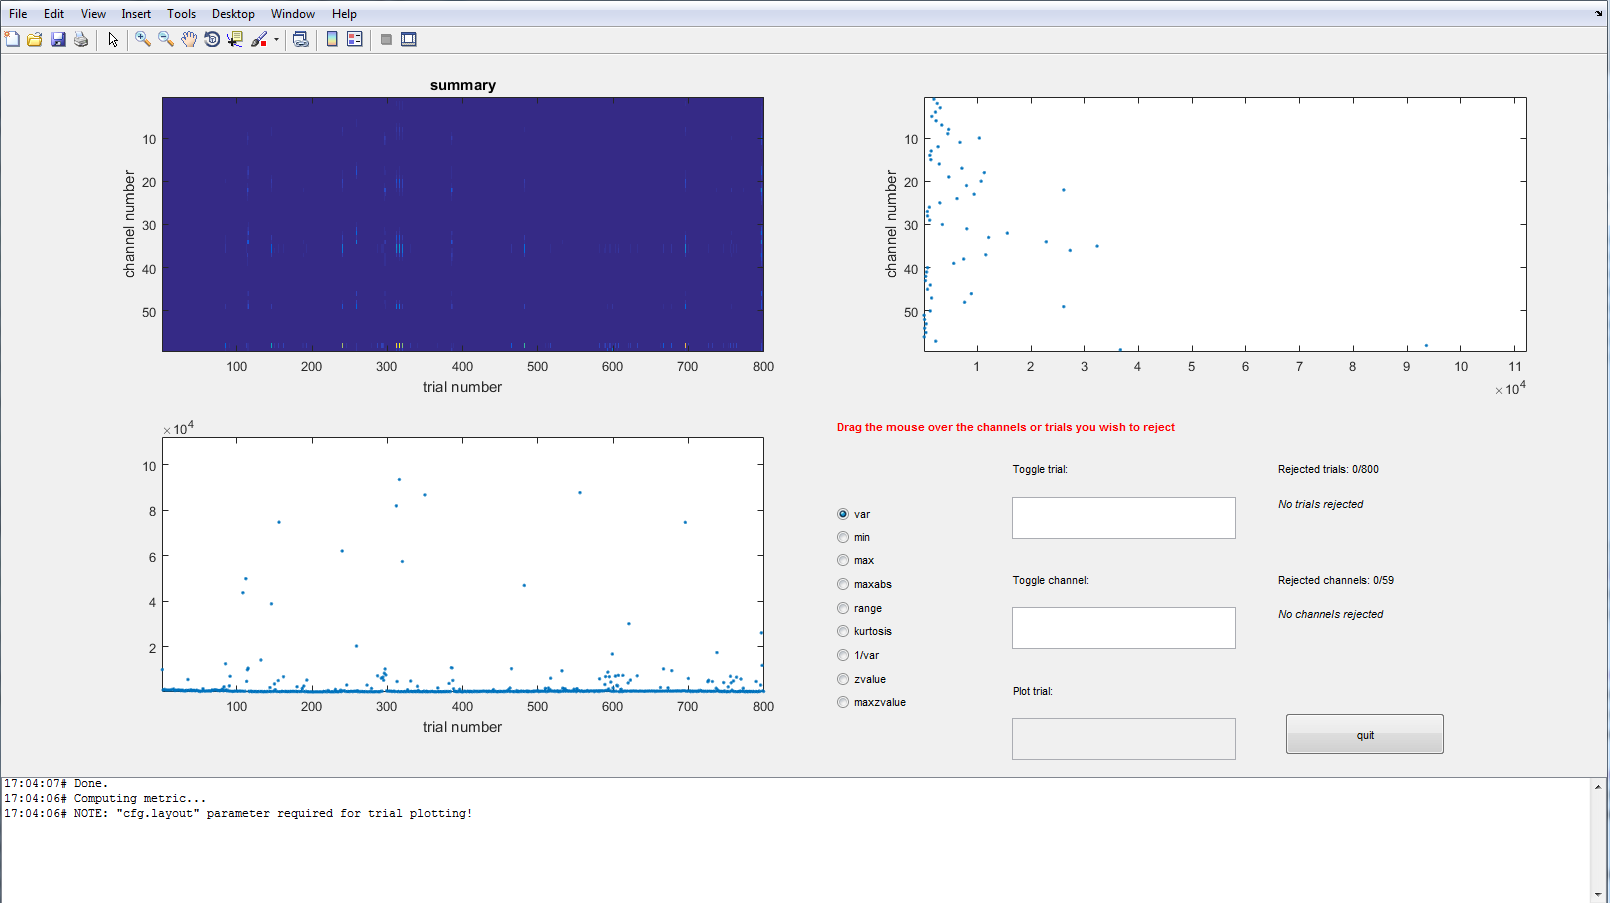Open the Insert menu
This screenshot has height=903, width=1610.
click(x=136, y=14)
